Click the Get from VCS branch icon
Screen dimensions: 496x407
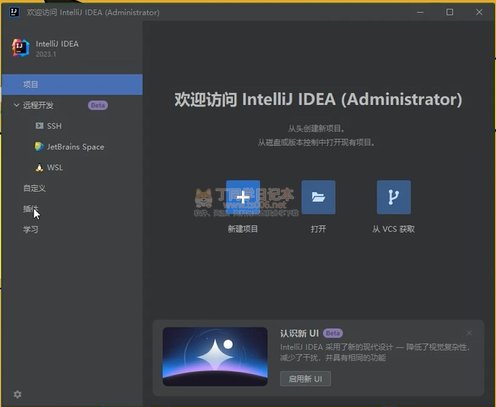coord(394,197)
